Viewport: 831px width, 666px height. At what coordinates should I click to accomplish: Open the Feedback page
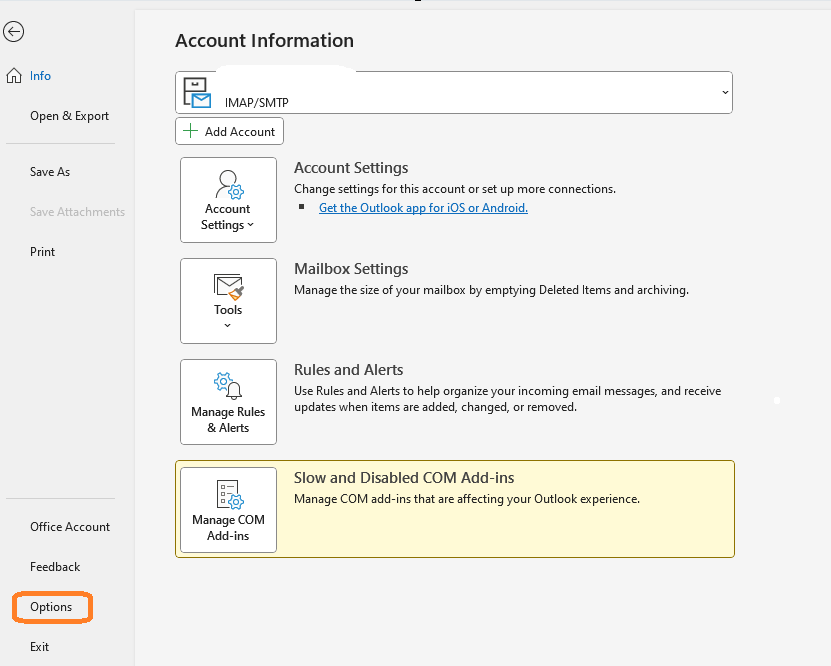tap(55, 567)
